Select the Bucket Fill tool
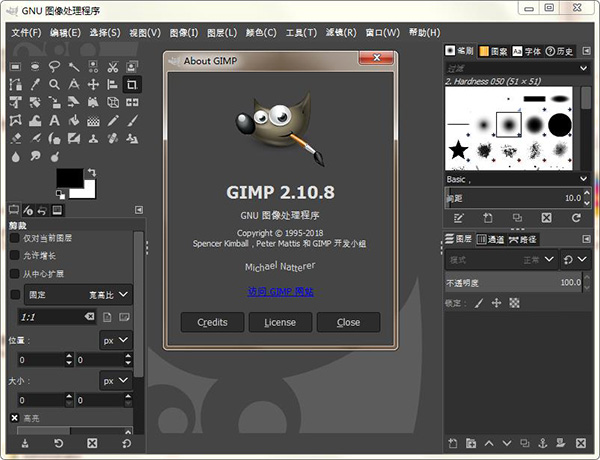The height and width of the screenshot is (460, 600). 74,121
